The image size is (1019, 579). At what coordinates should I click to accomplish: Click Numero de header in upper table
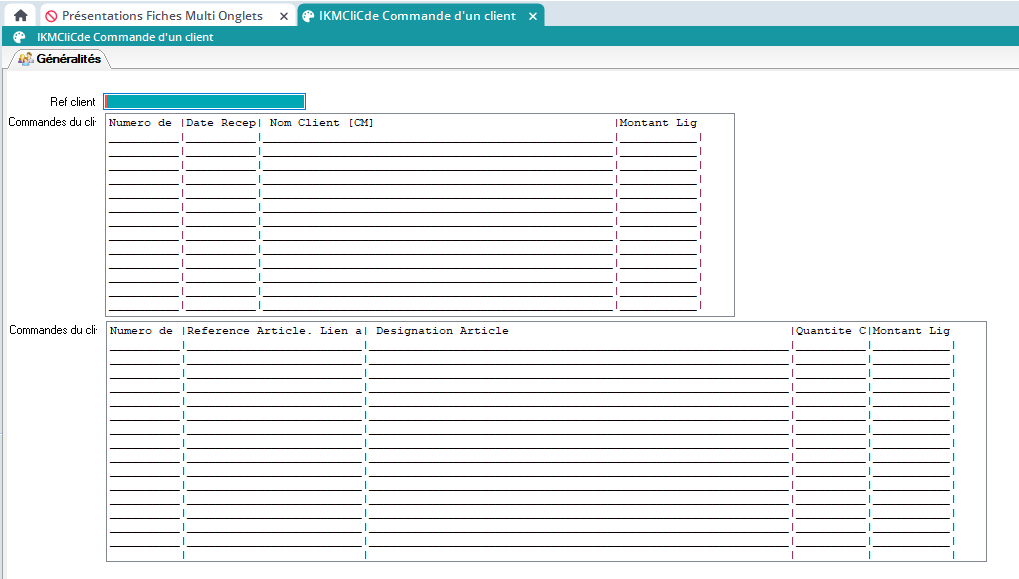(141, 123)
